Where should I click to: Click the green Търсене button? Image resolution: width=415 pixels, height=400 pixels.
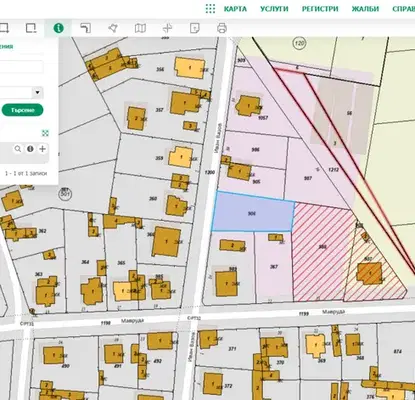point(22,110)
